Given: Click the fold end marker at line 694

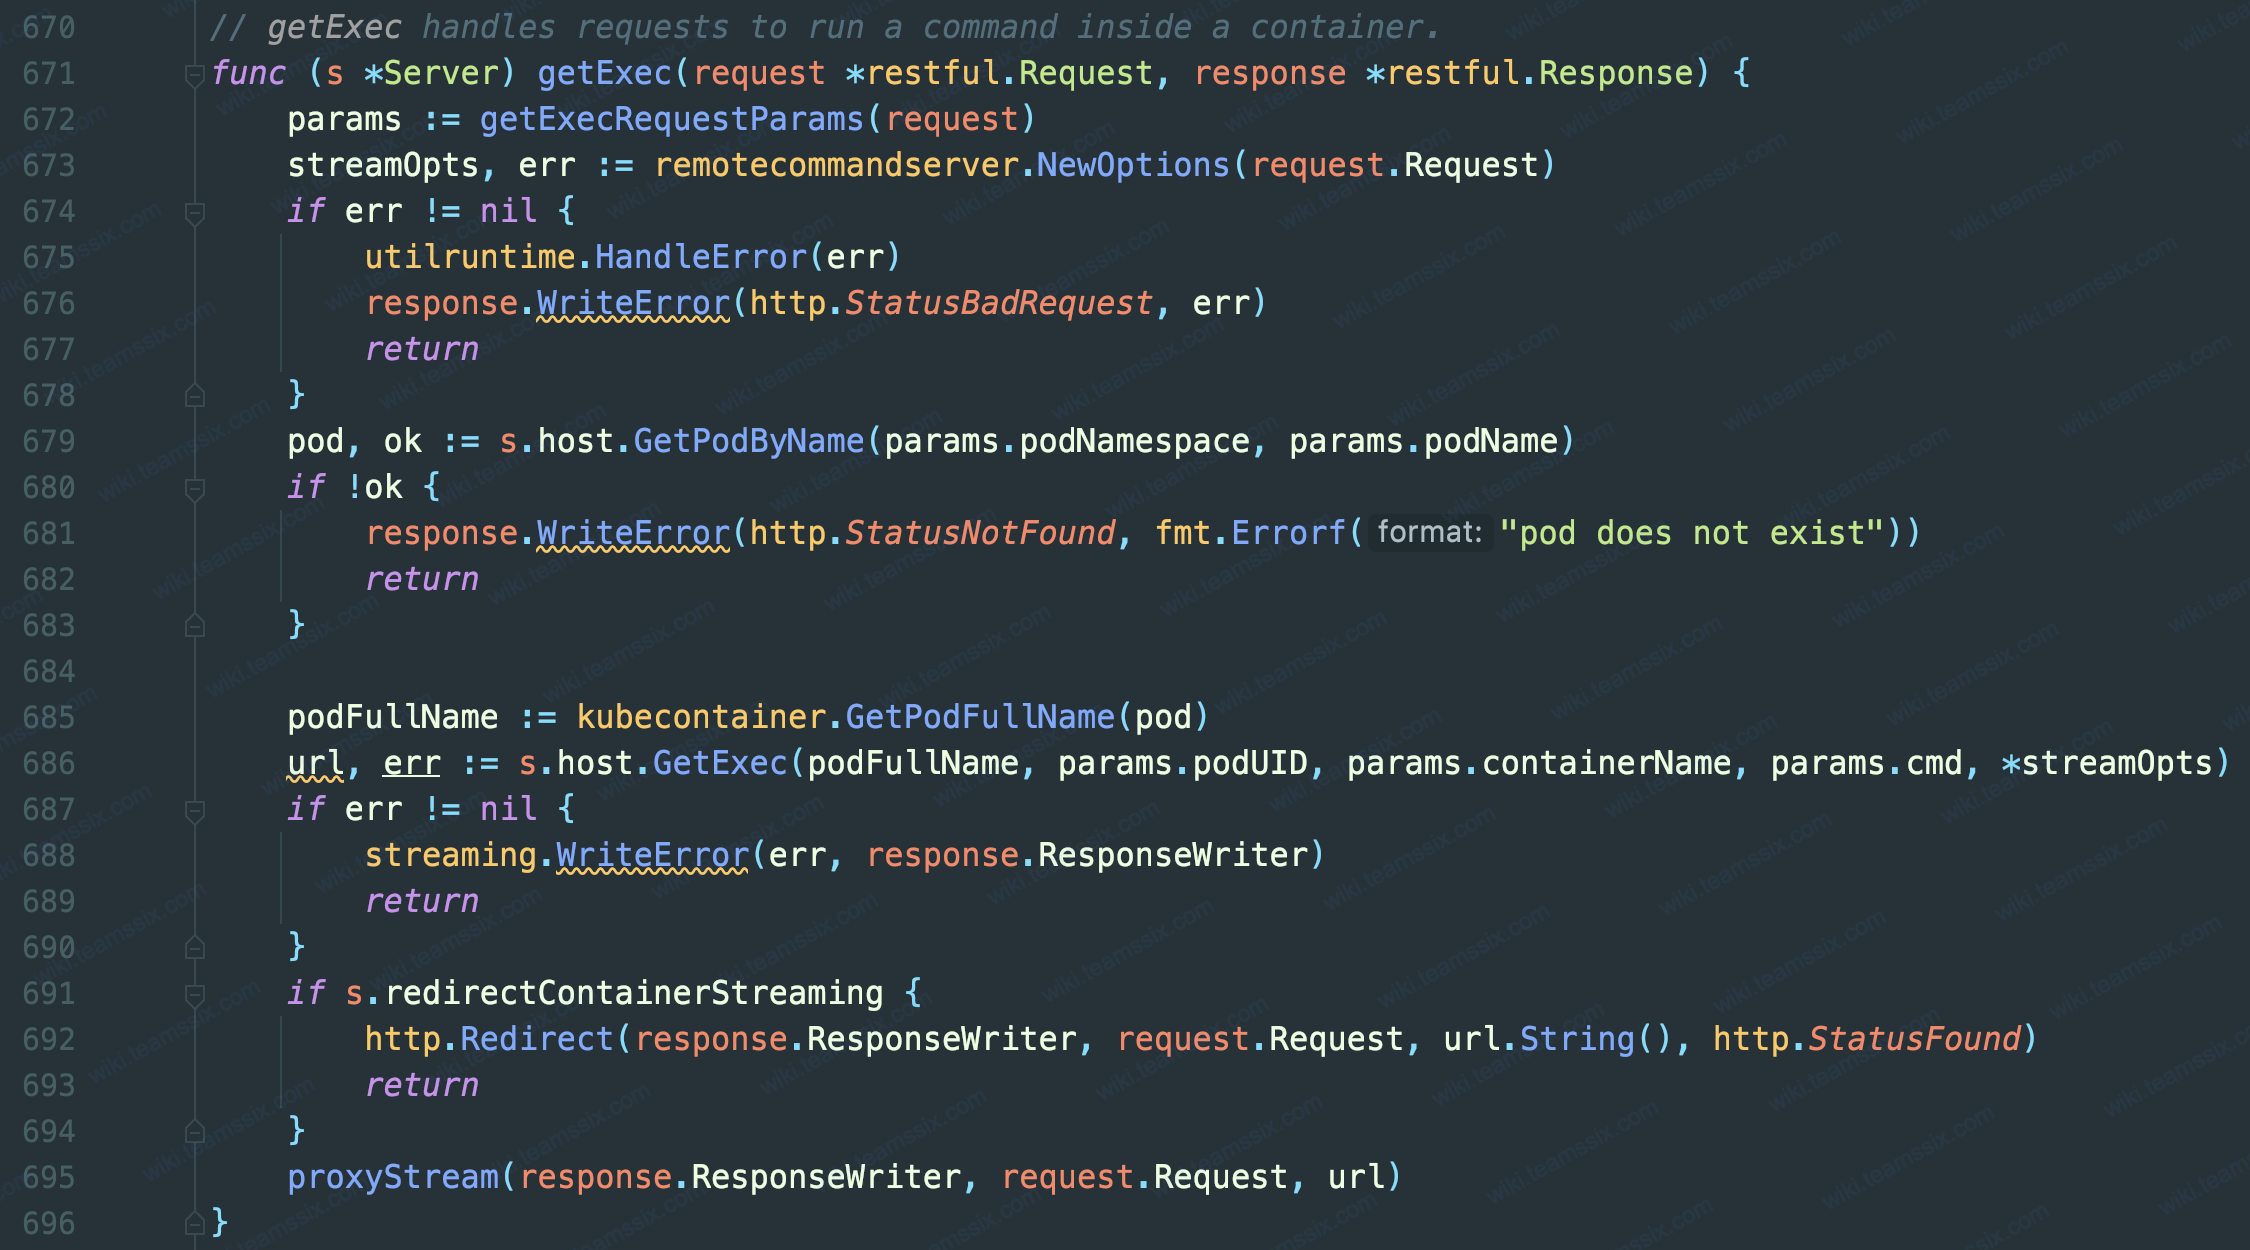Looking at the screenshot, I should 195,1132.
